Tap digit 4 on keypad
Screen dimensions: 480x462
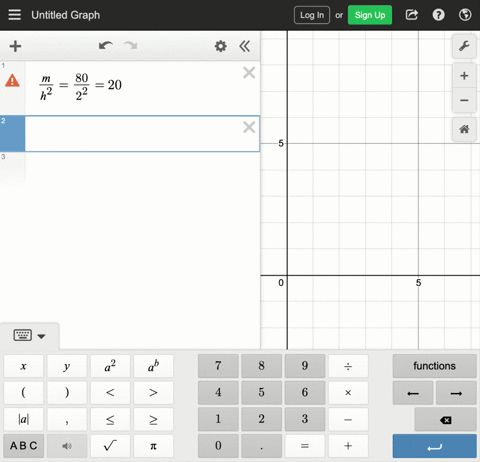[218, 393]
